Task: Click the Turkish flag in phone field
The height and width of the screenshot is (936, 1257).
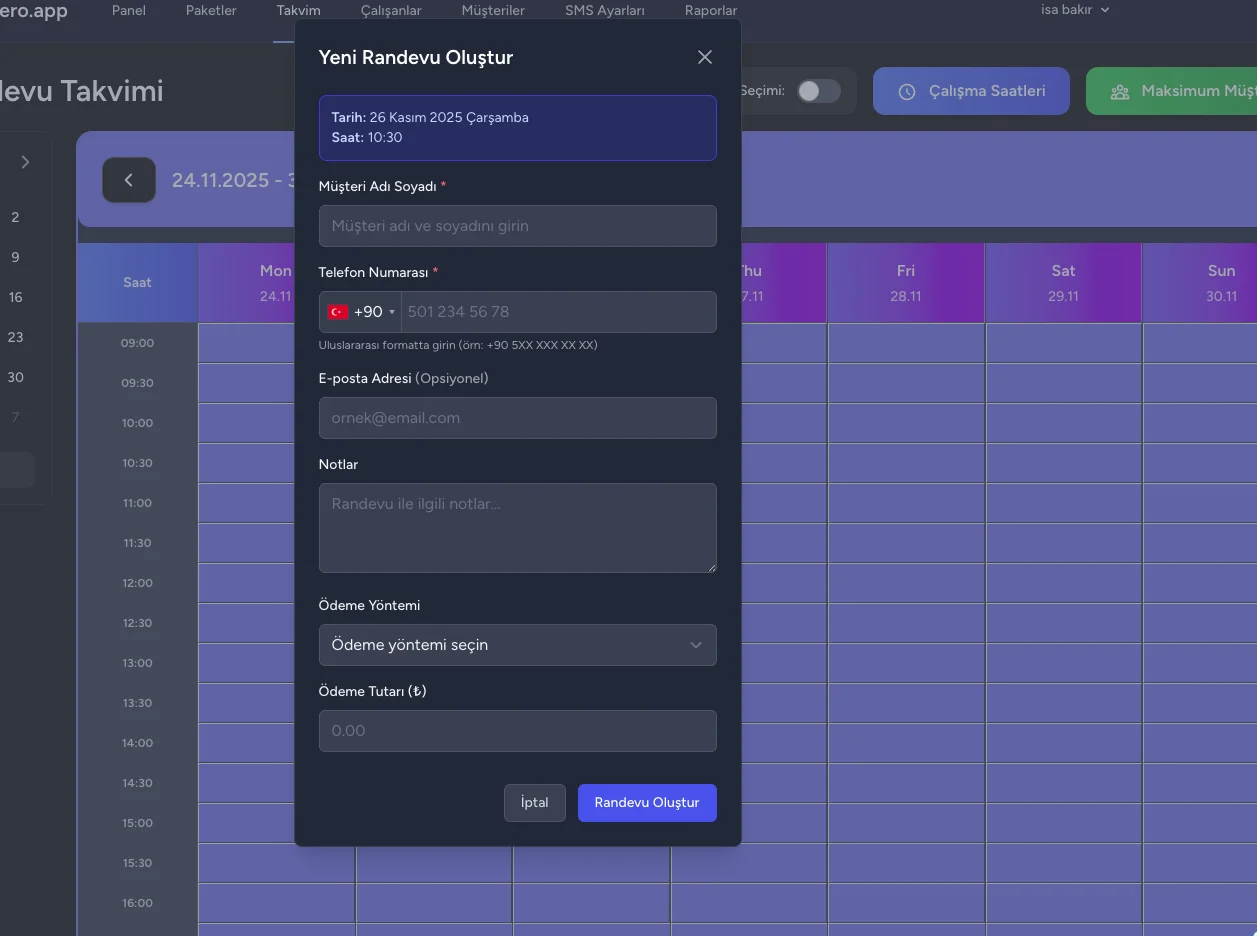Action: tap(338, 312)
